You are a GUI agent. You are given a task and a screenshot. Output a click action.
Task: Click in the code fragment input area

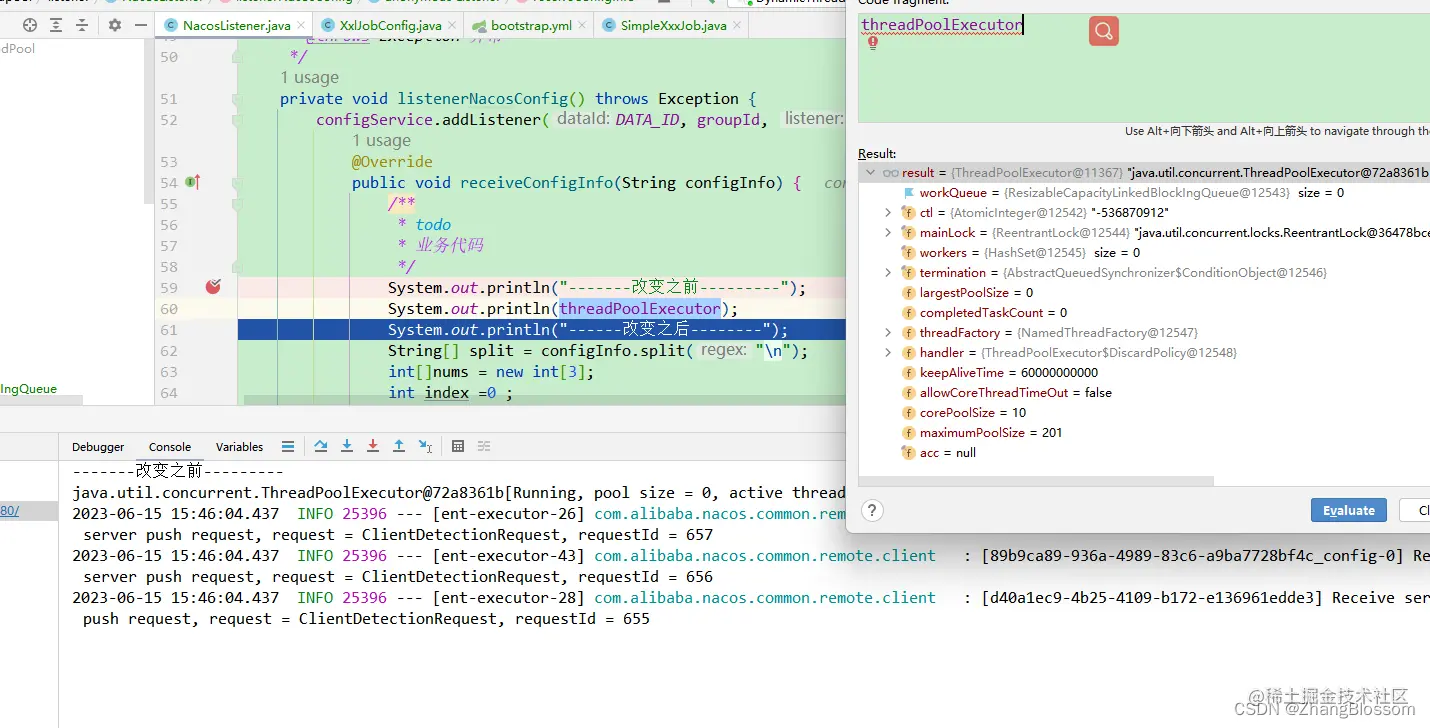1144,68
